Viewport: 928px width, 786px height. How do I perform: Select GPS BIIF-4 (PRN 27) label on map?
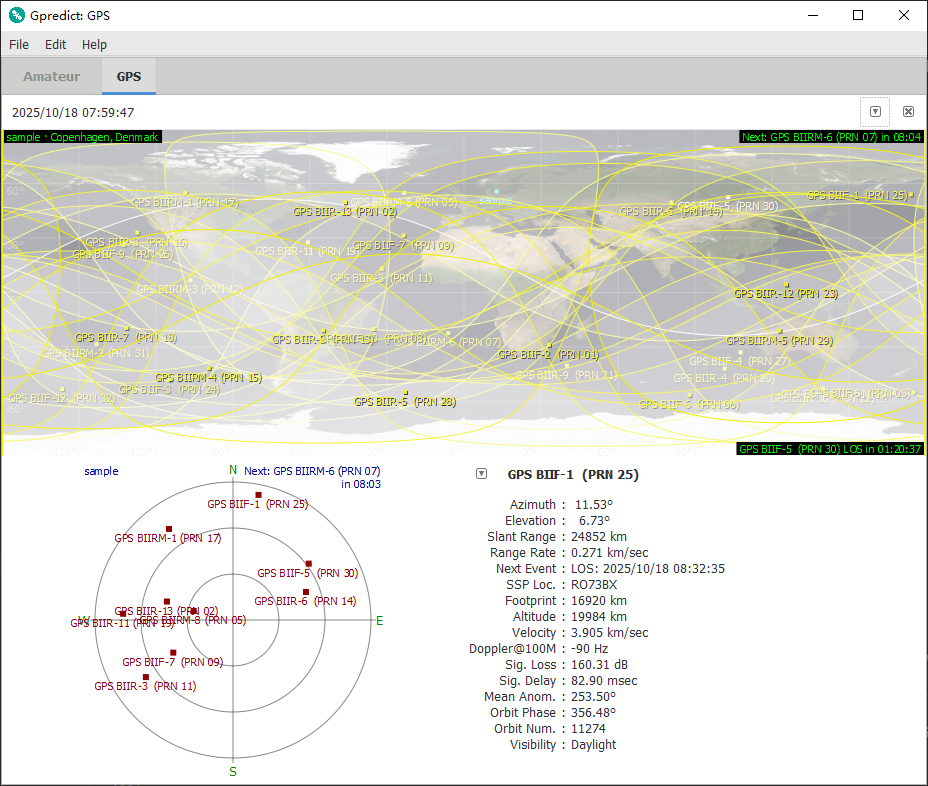click(x=740, y=361)
